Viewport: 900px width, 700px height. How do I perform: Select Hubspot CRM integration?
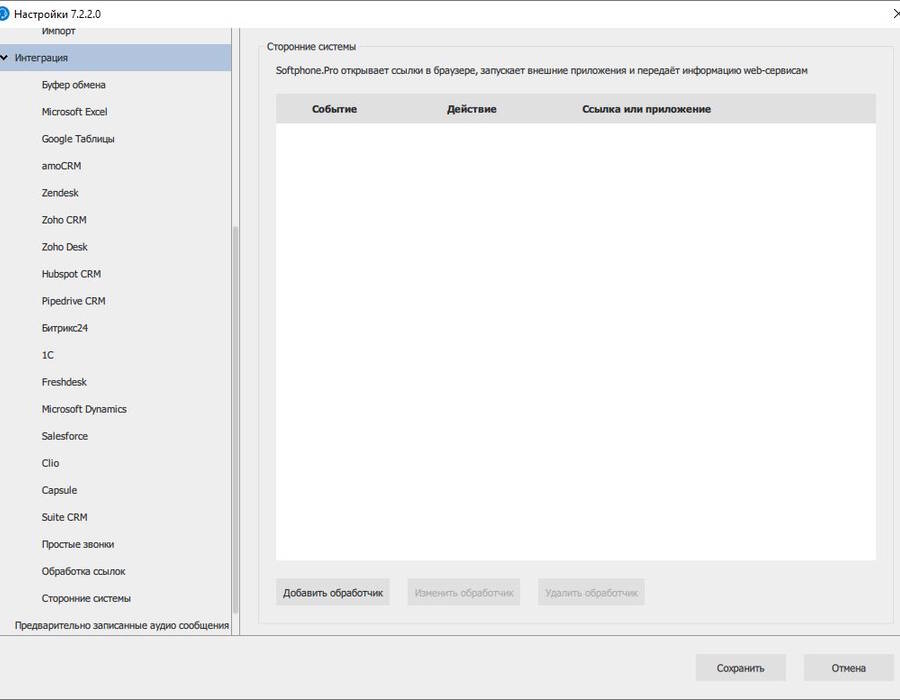click(x=71, y=274)
